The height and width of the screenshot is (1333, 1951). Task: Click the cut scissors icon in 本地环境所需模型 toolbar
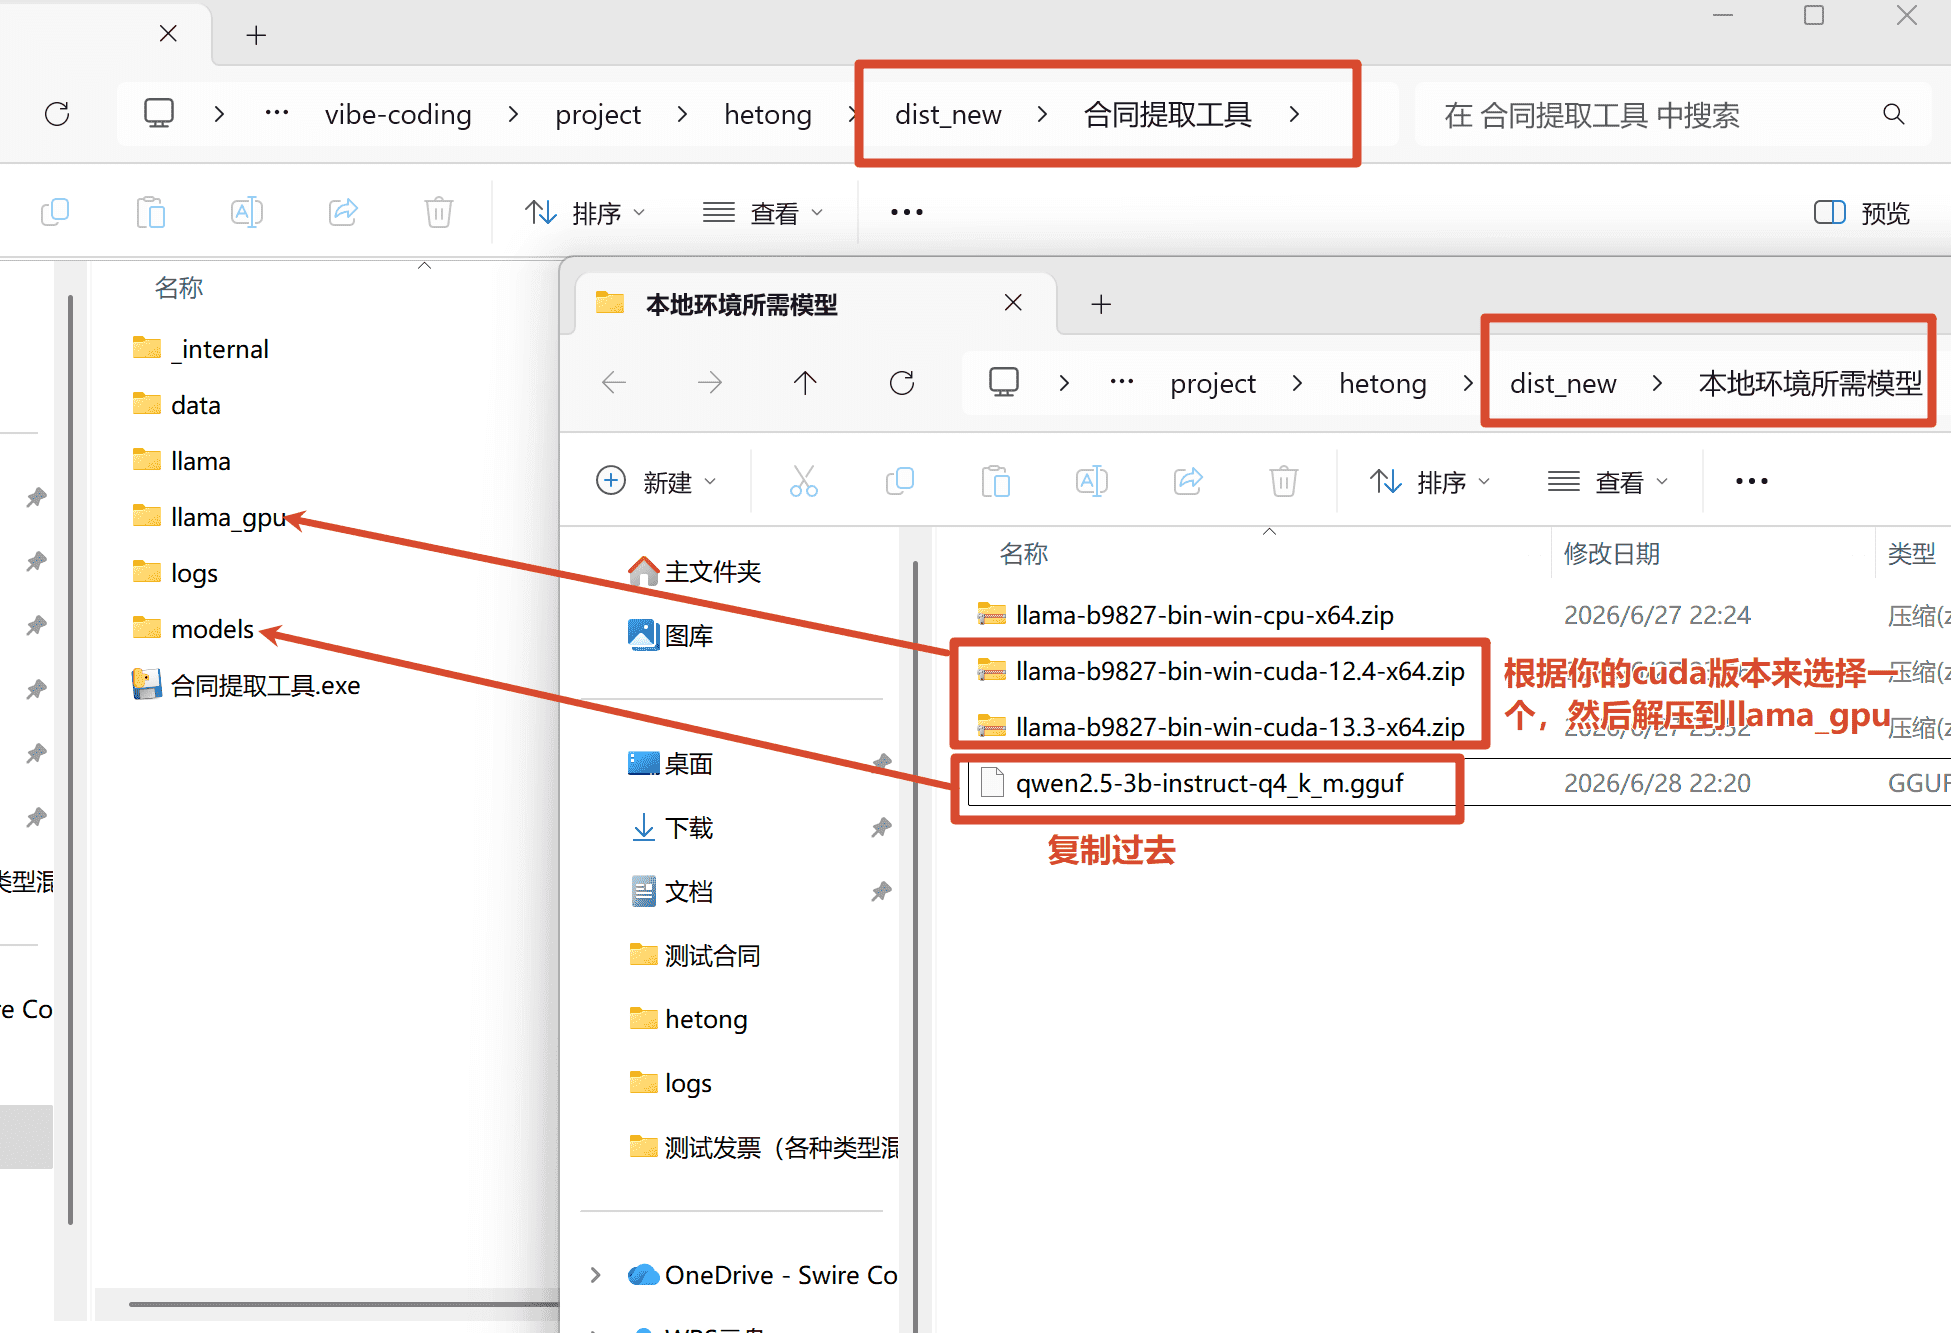click(804, 481)
